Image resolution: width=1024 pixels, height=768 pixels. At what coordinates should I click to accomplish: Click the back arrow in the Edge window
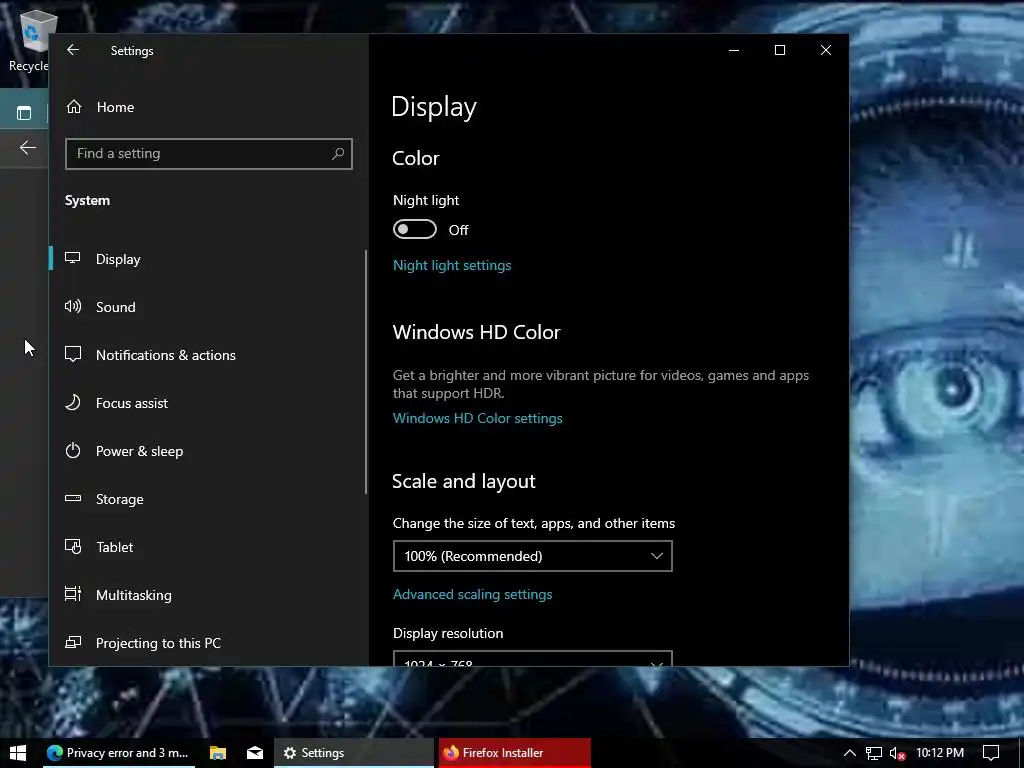[x=27, y=148]
